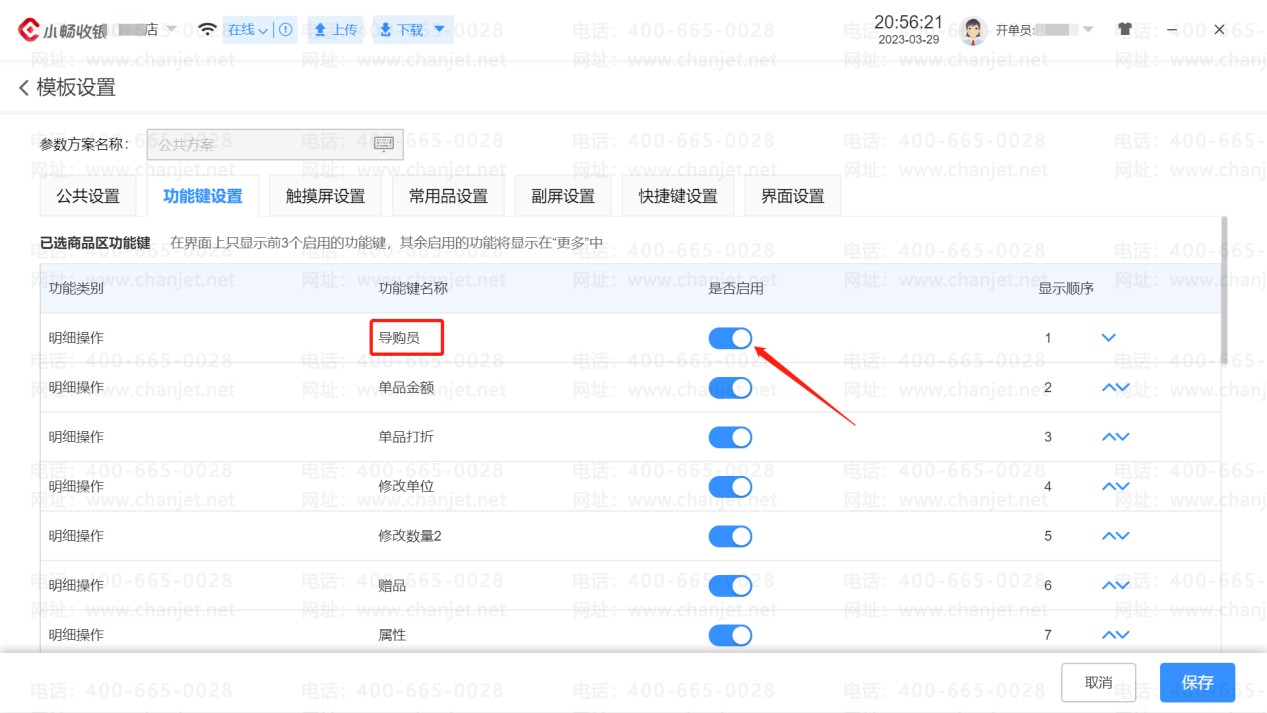Viewport: 1267px width, 713px height.
Task: Click the 是否启用 column header
Action: [736, 289]
